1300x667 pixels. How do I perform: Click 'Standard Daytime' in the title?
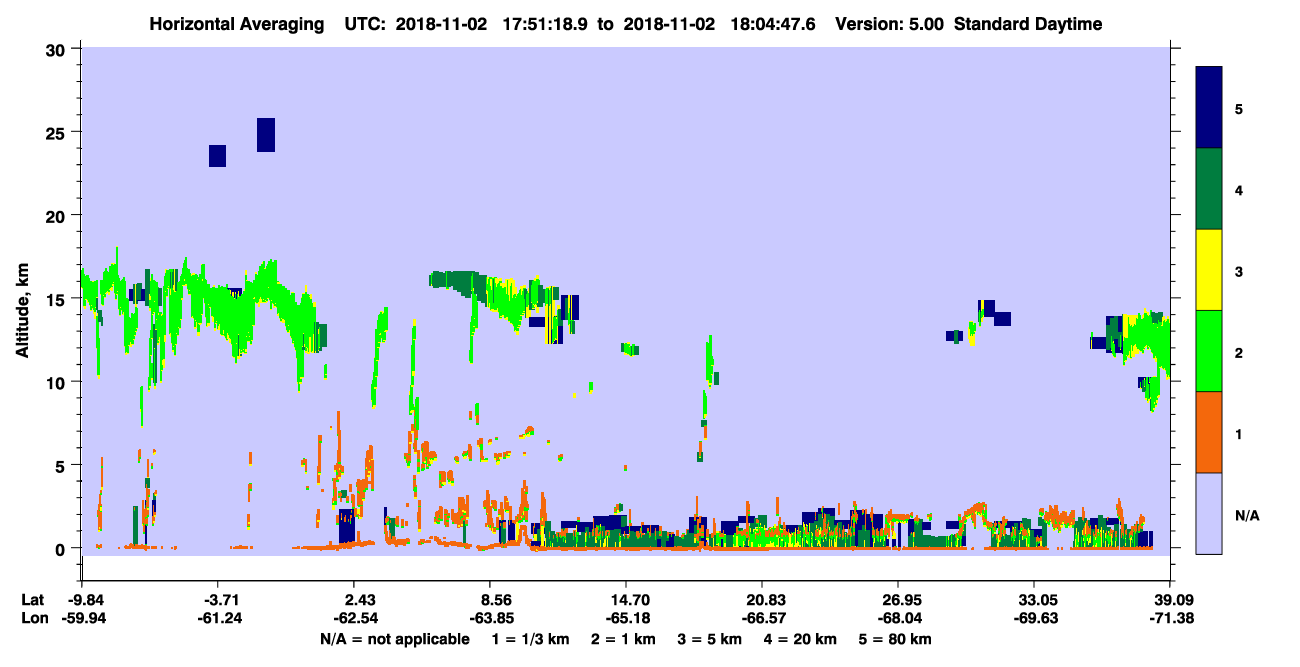point(1028,24)
